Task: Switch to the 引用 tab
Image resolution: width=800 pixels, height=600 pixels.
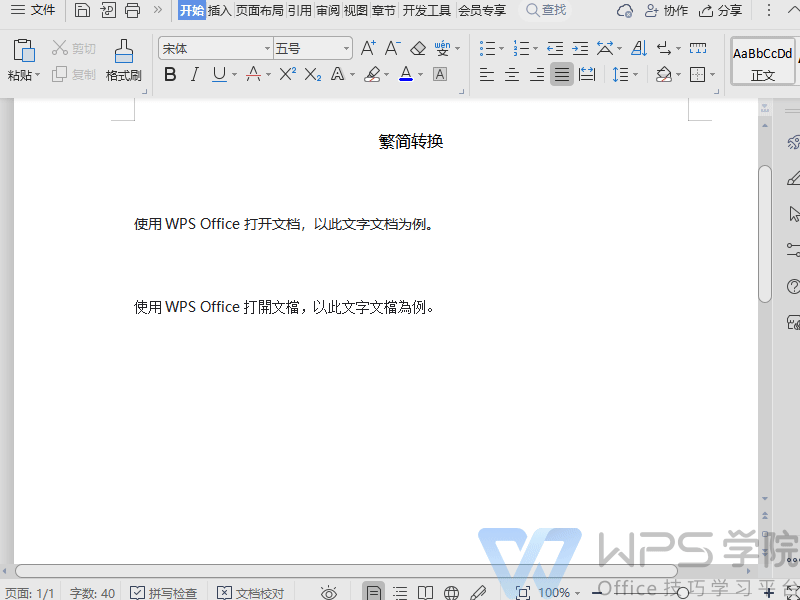Action: pyautogui.click(x=299, y=10)
